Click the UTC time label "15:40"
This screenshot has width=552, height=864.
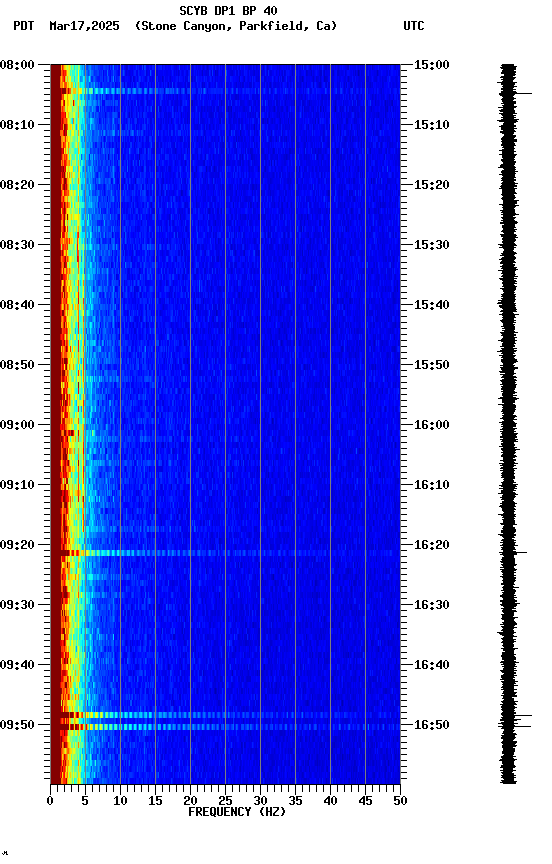pyautogui.click(x=431, y=305)
